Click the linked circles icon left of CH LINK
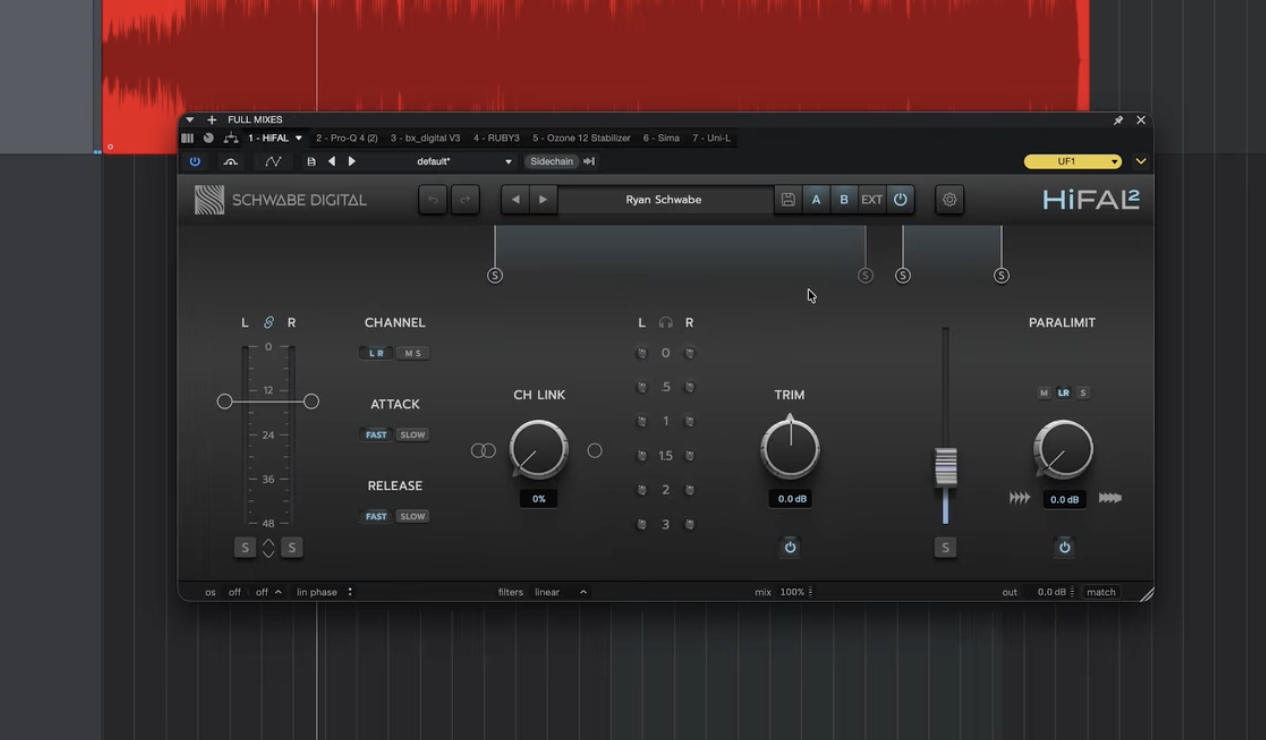 (483, 451)
